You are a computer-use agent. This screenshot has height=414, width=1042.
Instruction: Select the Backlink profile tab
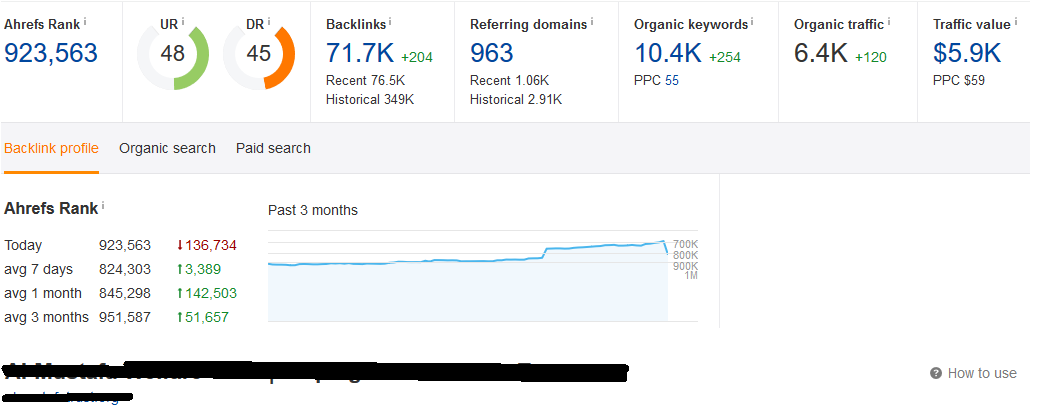coord(51,148)
